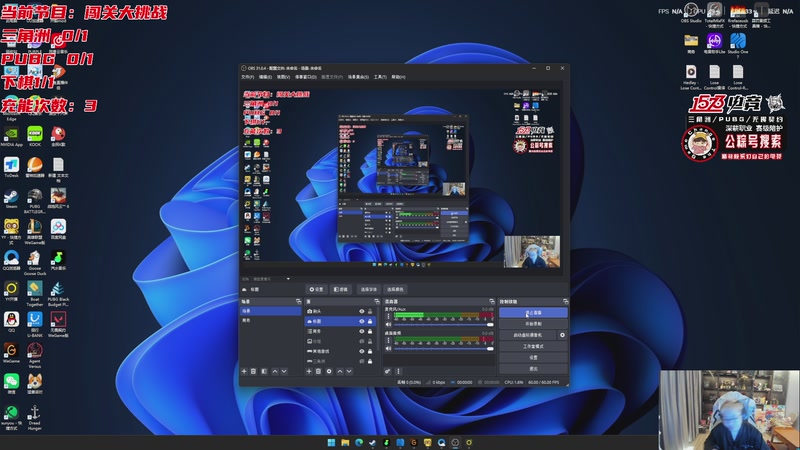Remove selected scene with trash icon
The width and height of the screenshot is (800, 450).
tap(254, 371)
